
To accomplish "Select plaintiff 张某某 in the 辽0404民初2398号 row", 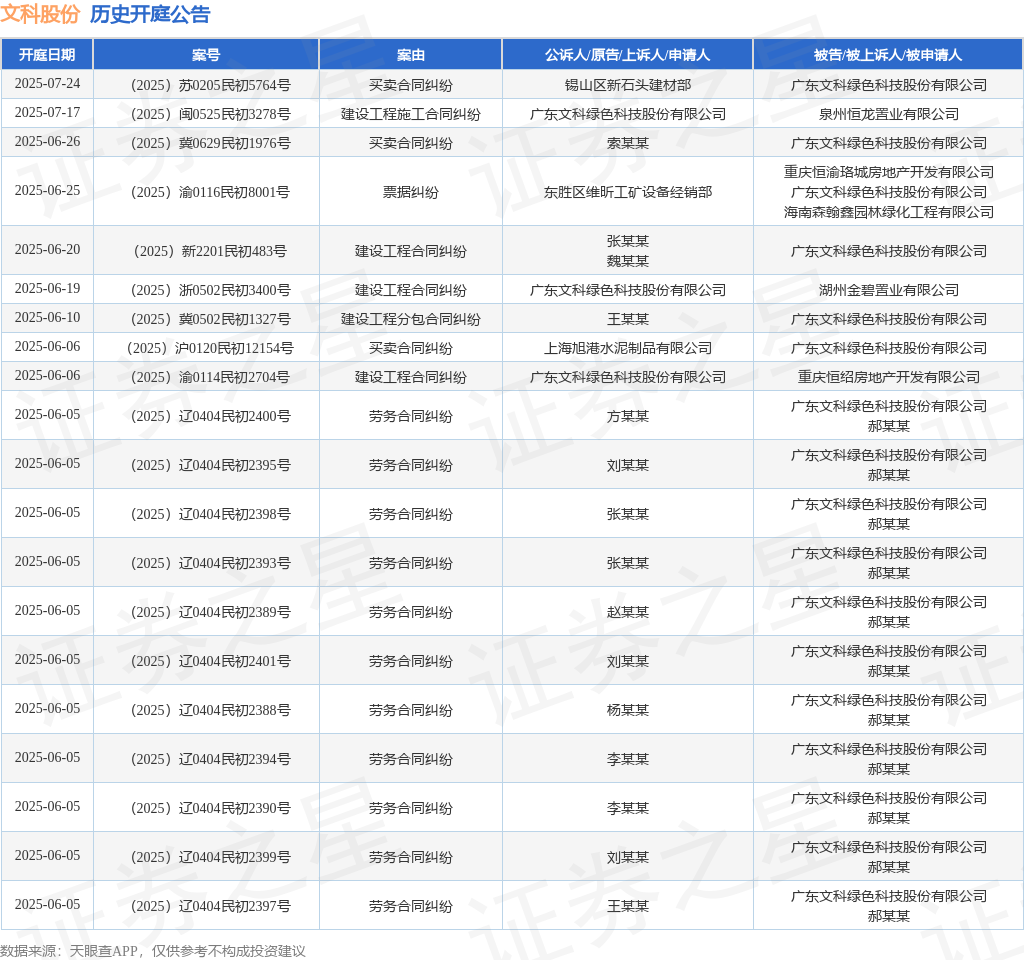I will coord(628,514).
